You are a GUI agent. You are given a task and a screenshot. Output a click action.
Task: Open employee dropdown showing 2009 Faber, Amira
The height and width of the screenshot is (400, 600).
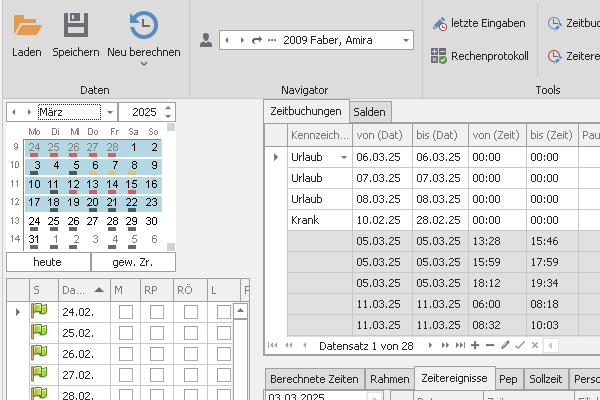406,40
